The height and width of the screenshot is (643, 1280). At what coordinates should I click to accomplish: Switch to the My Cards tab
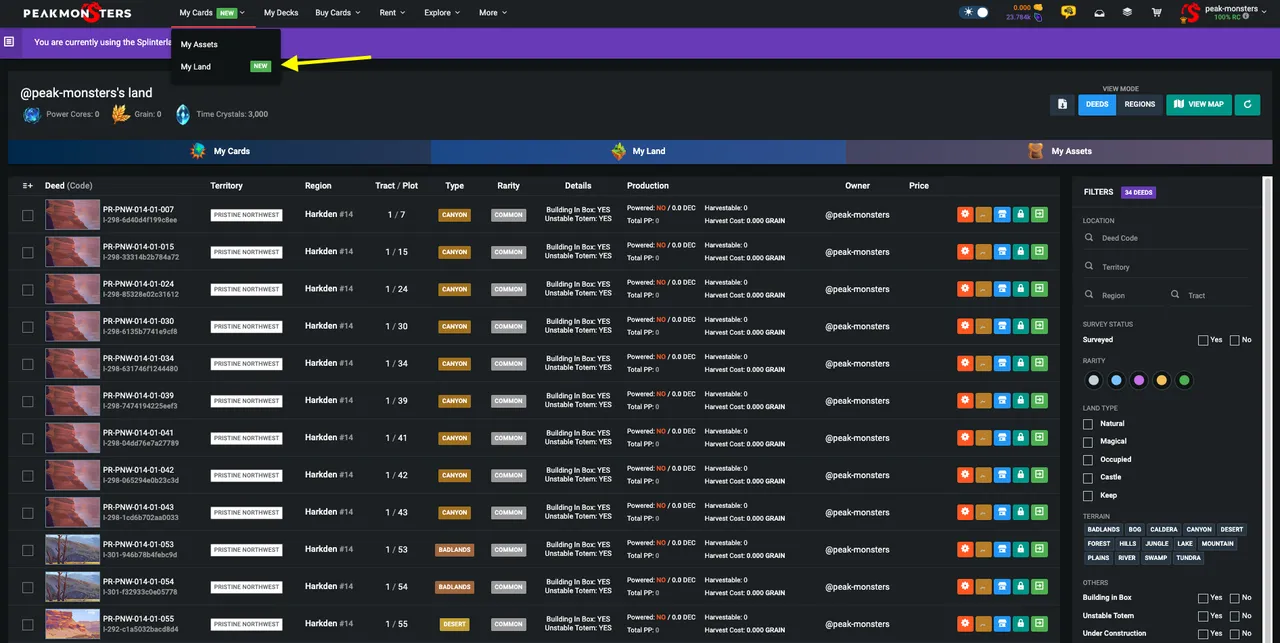(x=219, y=151)
